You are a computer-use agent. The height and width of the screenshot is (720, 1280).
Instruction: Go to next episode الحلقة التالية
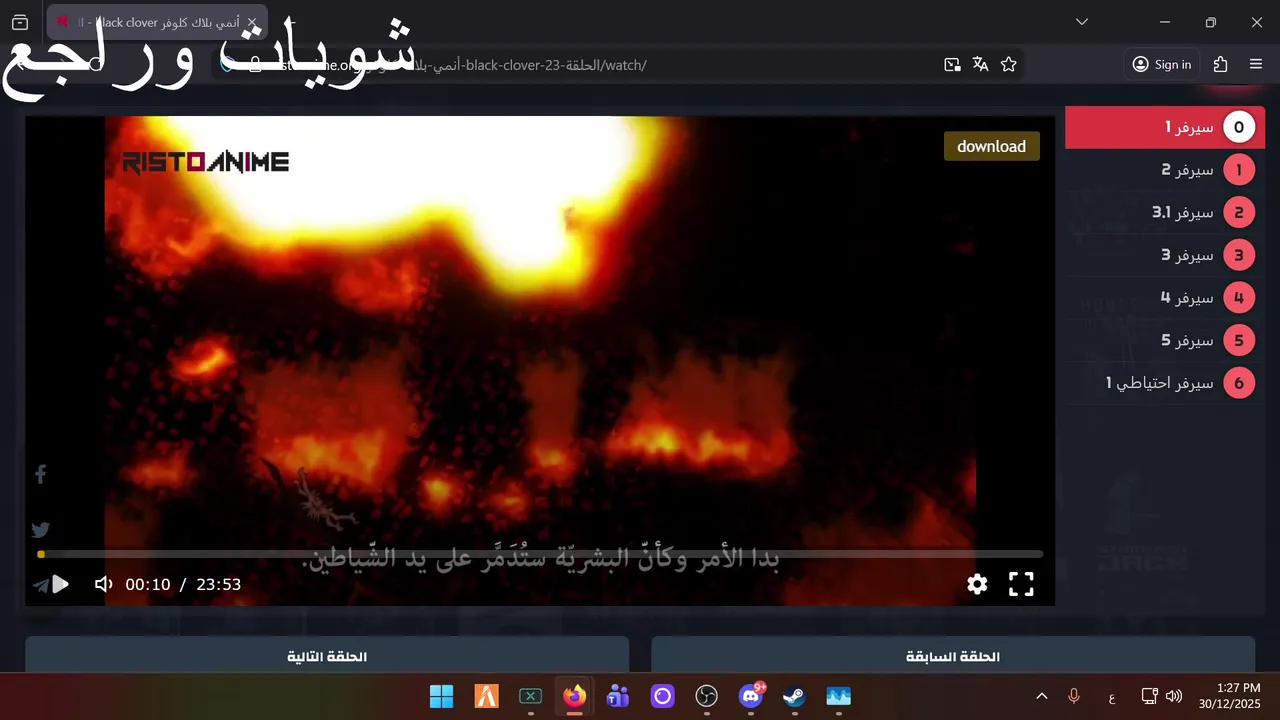(327, 656)
